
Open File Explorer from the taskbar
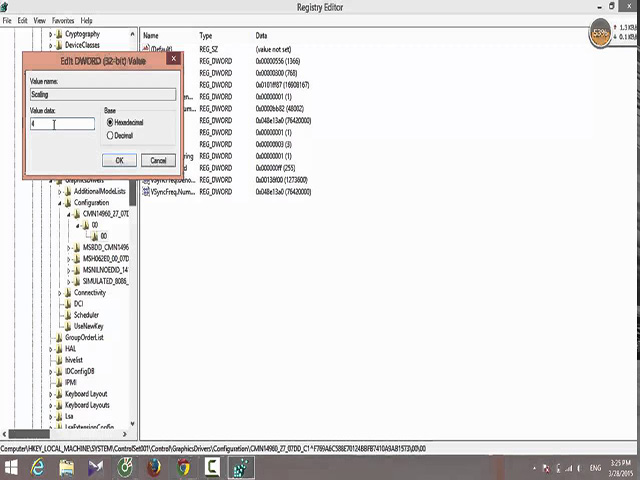66,468
